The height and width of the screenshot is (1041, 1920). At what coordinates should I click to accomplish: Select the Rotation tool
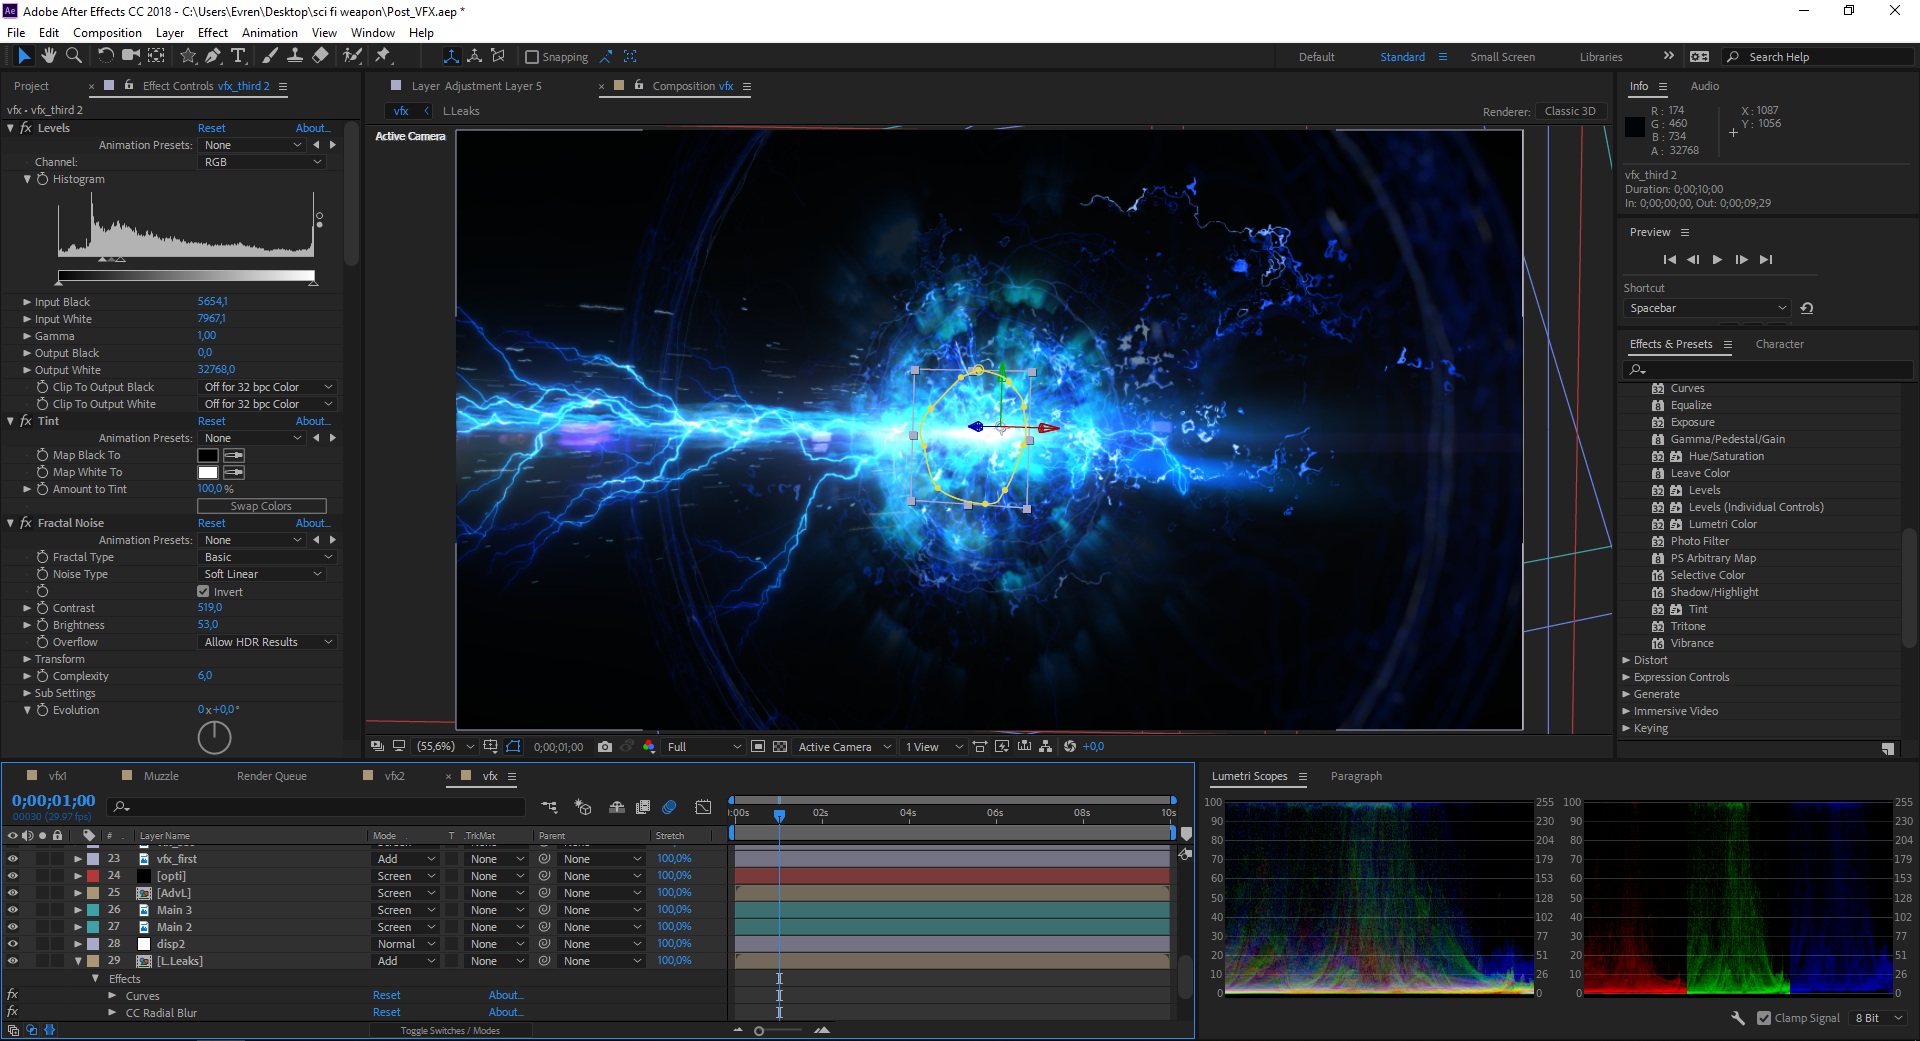(x=106, y=56)
